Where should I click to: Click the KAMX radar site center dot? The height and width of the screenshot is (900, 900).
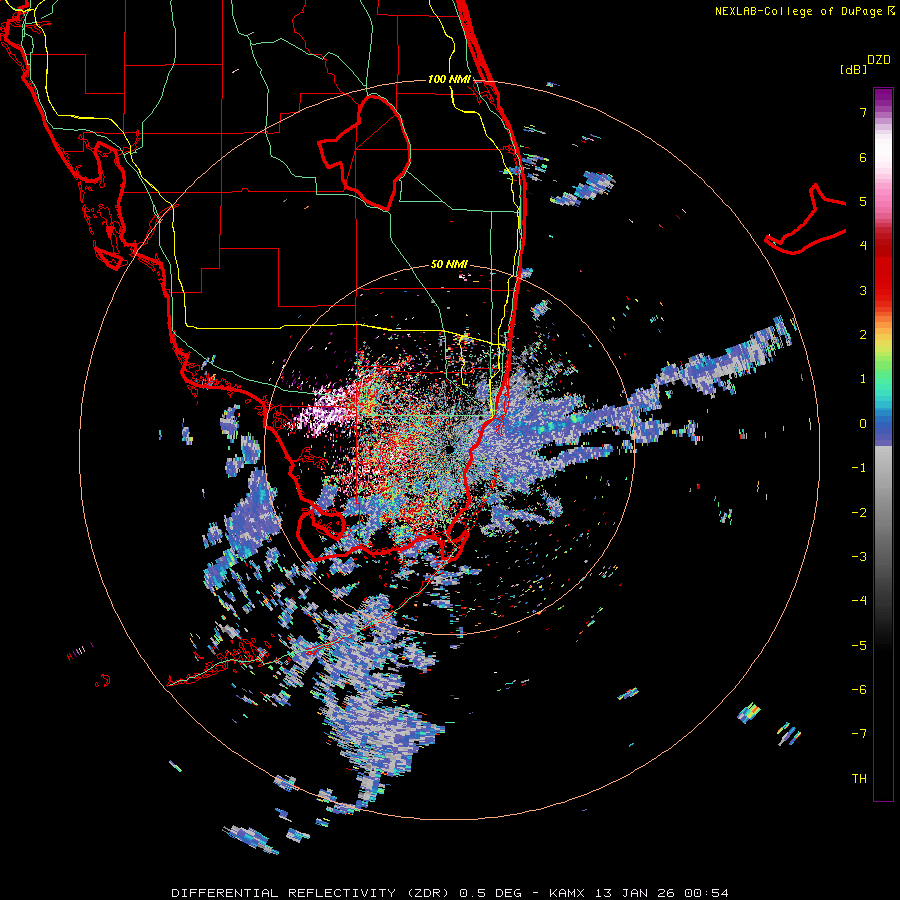(x=449, y=448)
